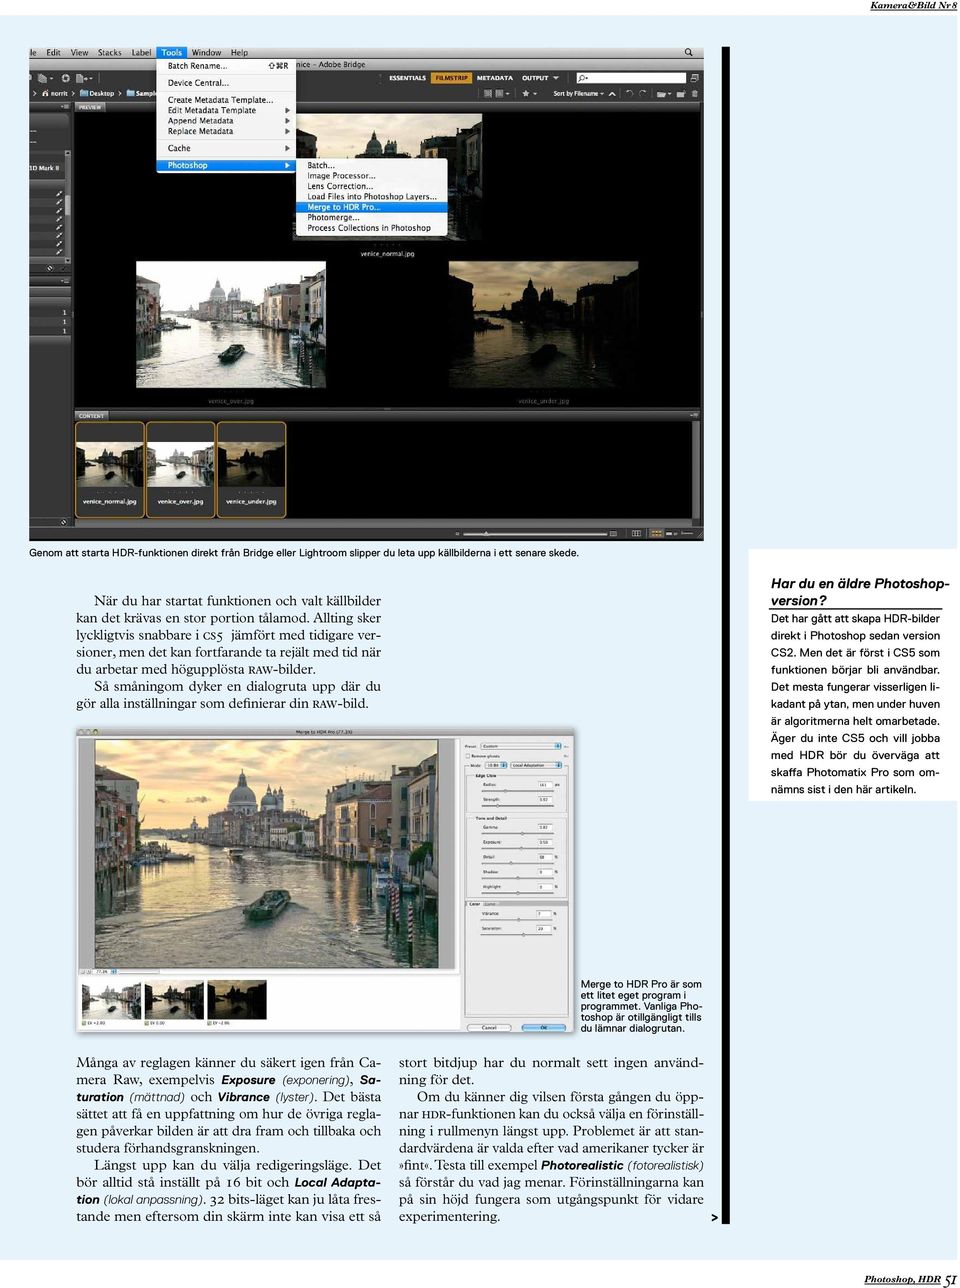Select venice_normal.jpg thumbnail
The width and height of the screenshot is (960, 1288).
coord(110,469)
